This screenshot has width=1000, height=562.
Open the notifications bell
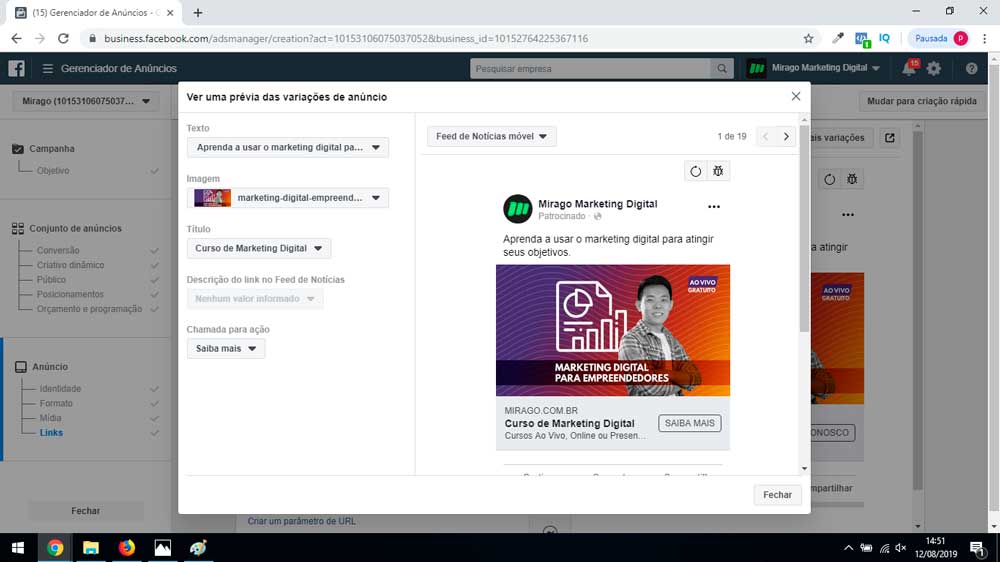tap(909, 68)
